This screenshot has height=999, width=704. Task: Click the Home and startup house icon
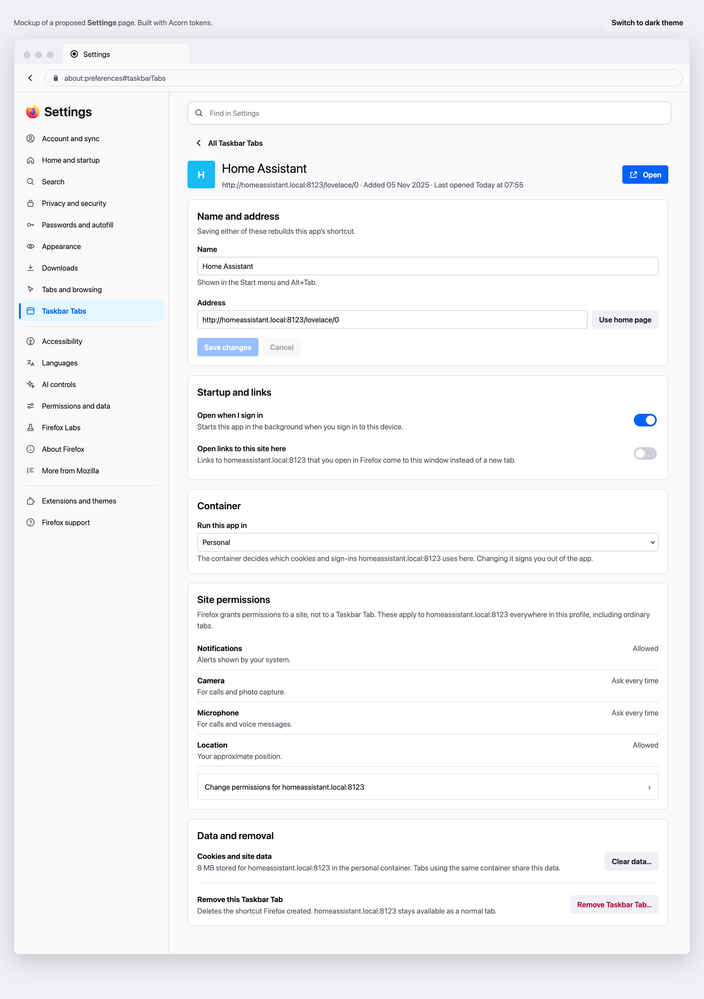[x=30, y=160]
